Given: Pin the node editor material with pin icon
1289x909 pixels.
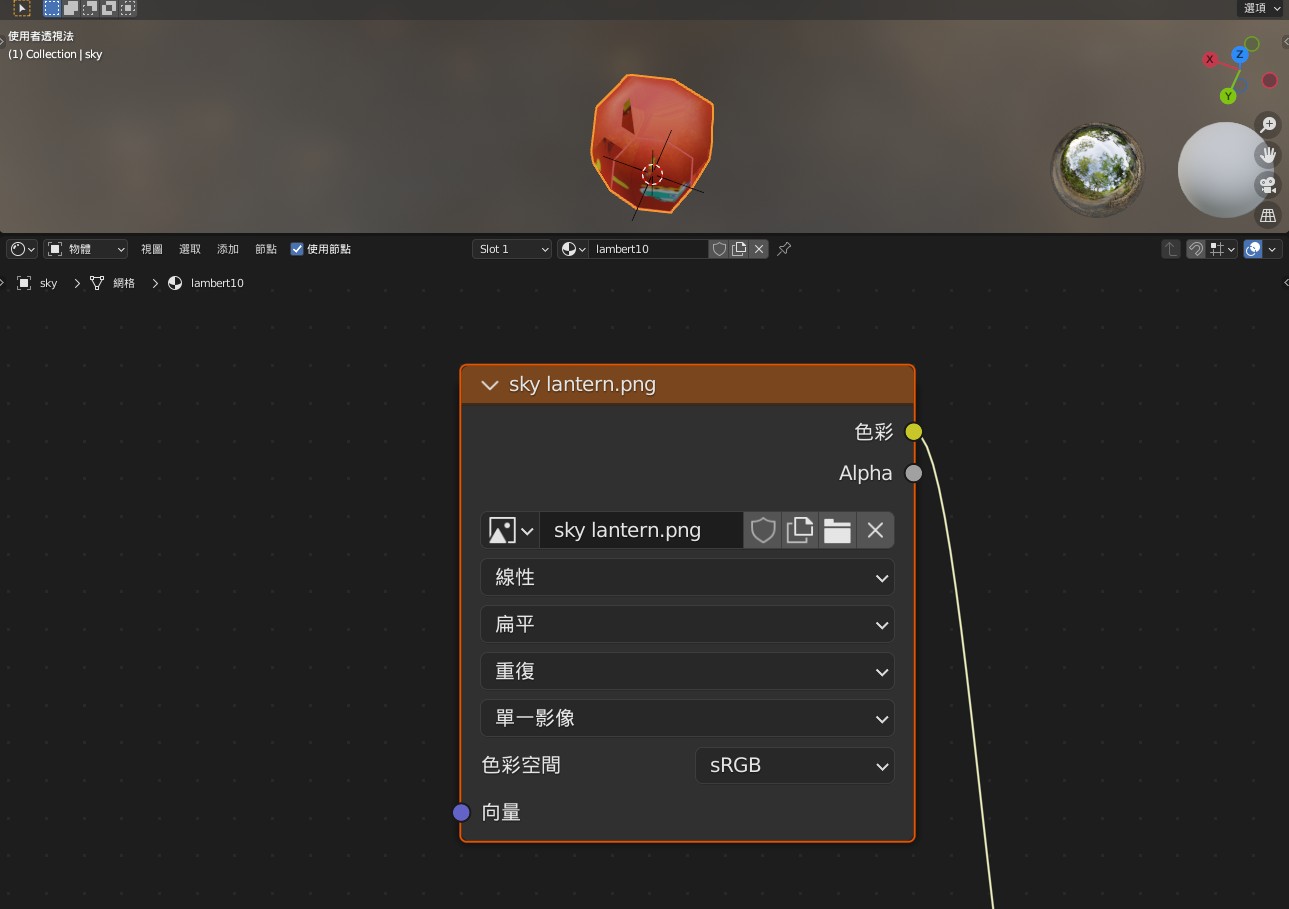Looking at the screenshot, I should coord(784,249).
